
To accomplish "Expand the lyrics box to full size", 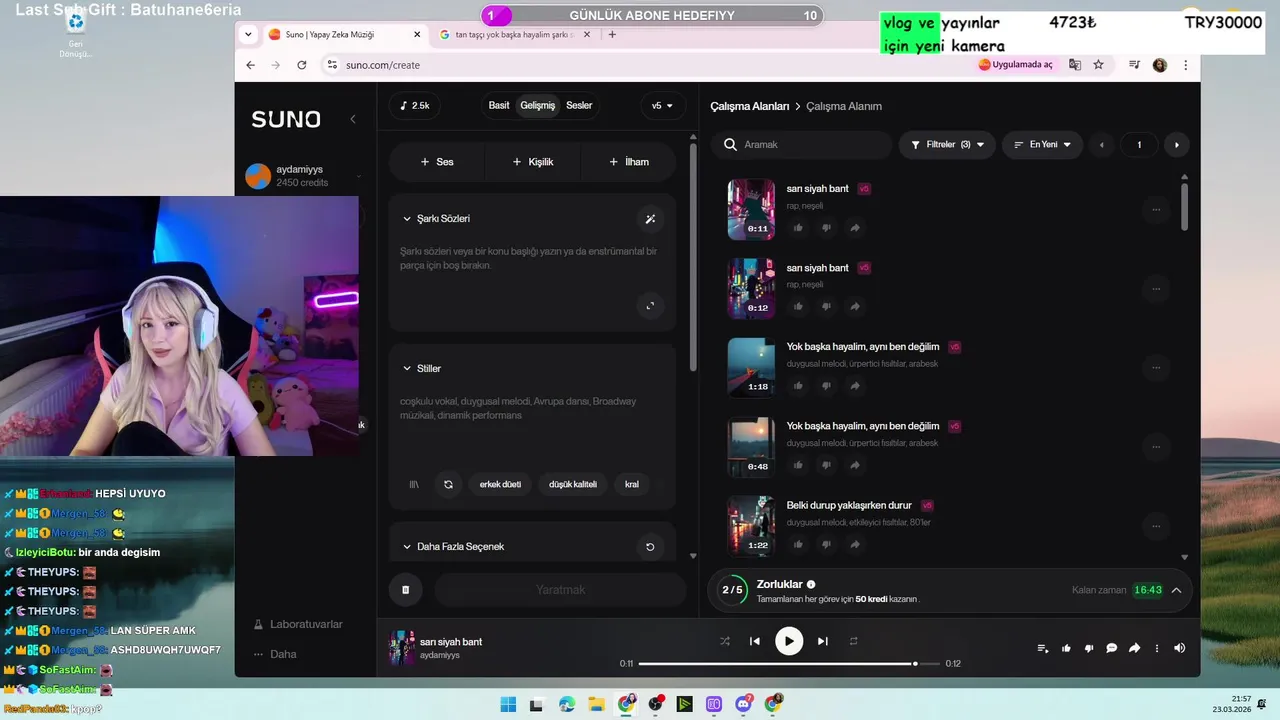I will pyautogui.click(x=650, y=306).
